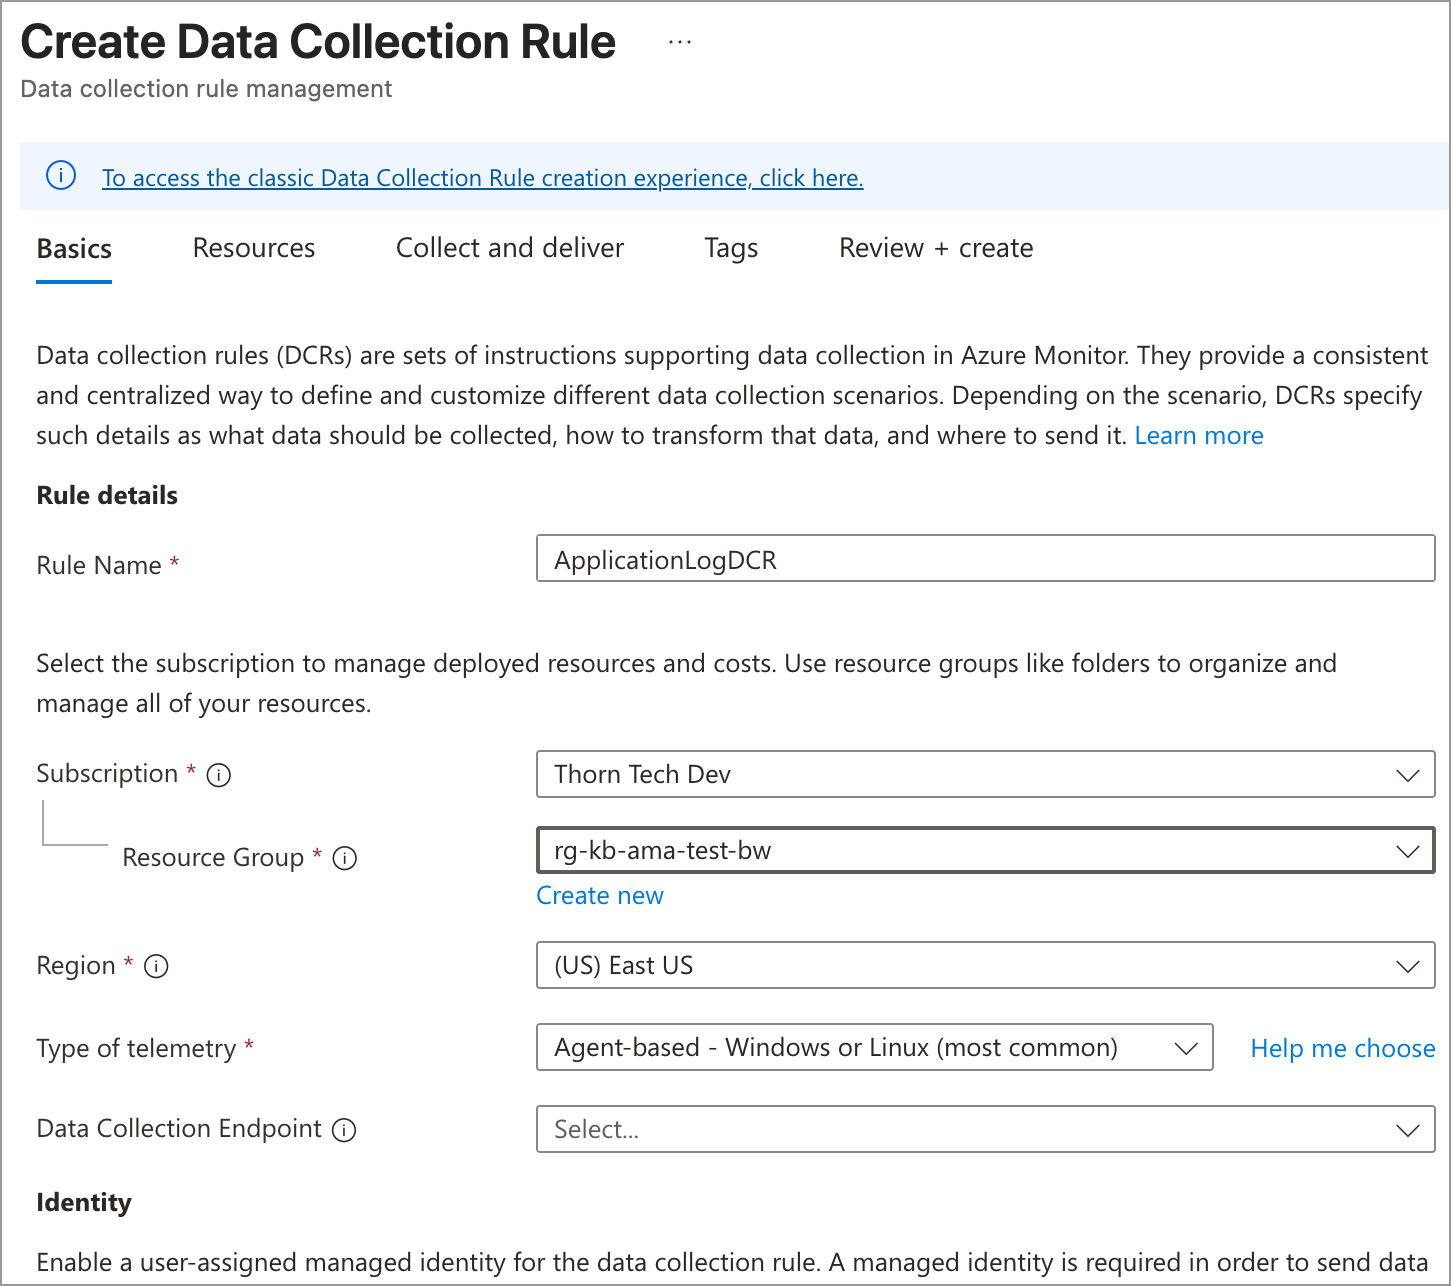Image resolution: width=1451 pixels, height=1286 pixels.
Task: Go to the Collect and deliver tab
Action: pyautogui.click(x=510, y=248)
